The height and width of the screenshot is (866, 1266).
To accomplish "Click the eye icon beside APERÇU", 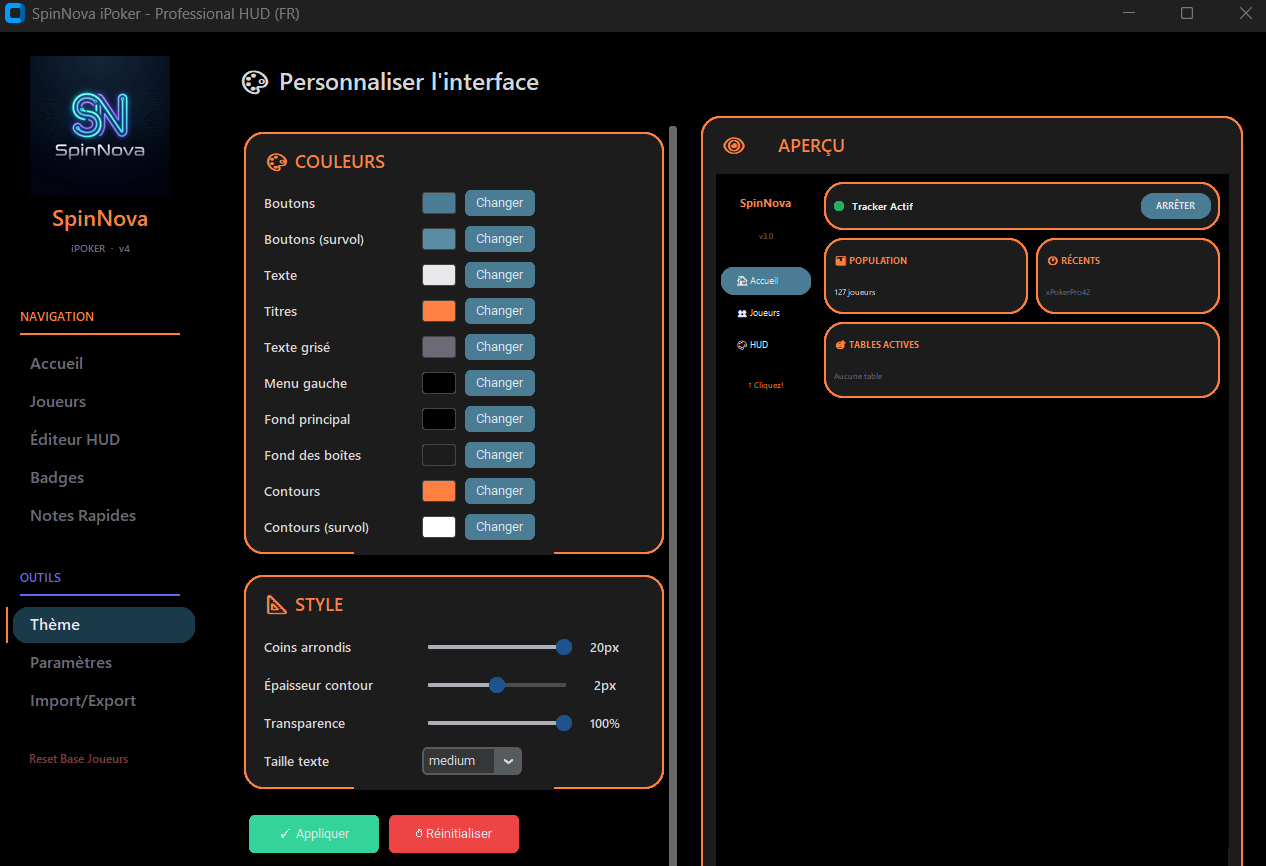I will (x=734, y=146).
